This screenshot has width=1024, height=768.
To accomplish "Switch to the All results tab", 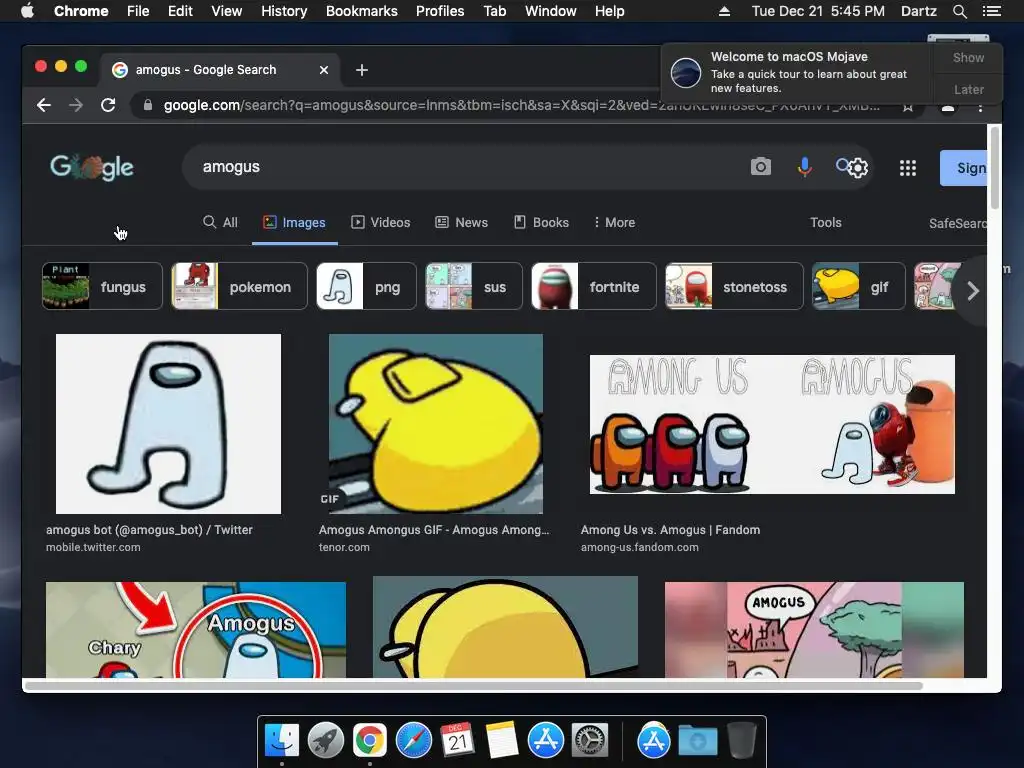I will point(220,223).
